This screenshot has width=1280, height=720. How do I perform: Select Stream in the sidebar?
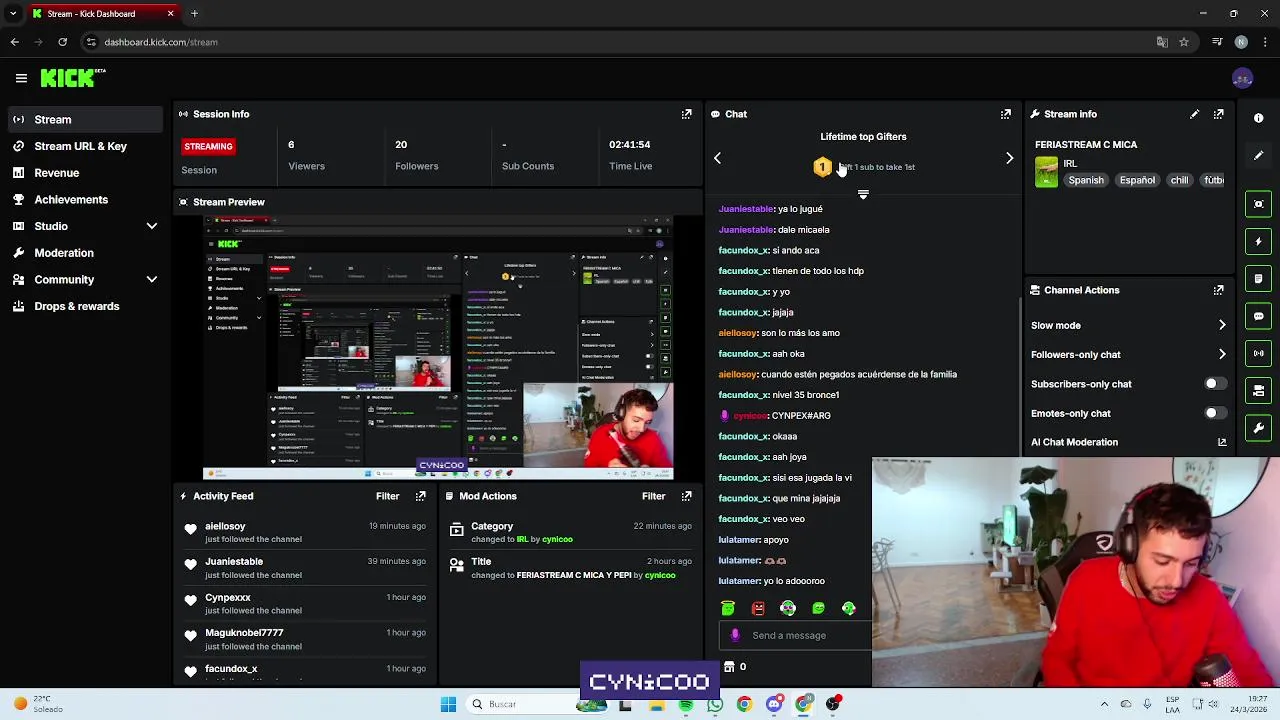85,119
